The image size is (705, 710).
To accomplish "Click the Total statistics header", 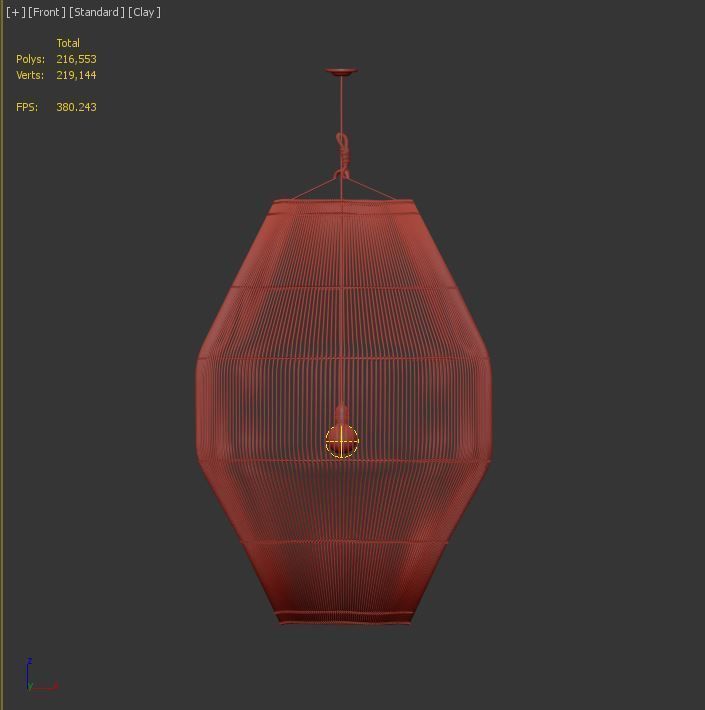I will pos(68,43).
